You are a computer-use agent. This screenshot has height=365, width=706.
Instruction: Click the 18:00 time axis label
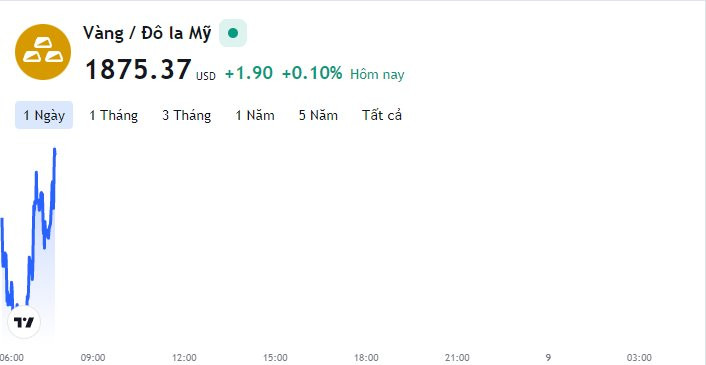click(x=366, y=358)
